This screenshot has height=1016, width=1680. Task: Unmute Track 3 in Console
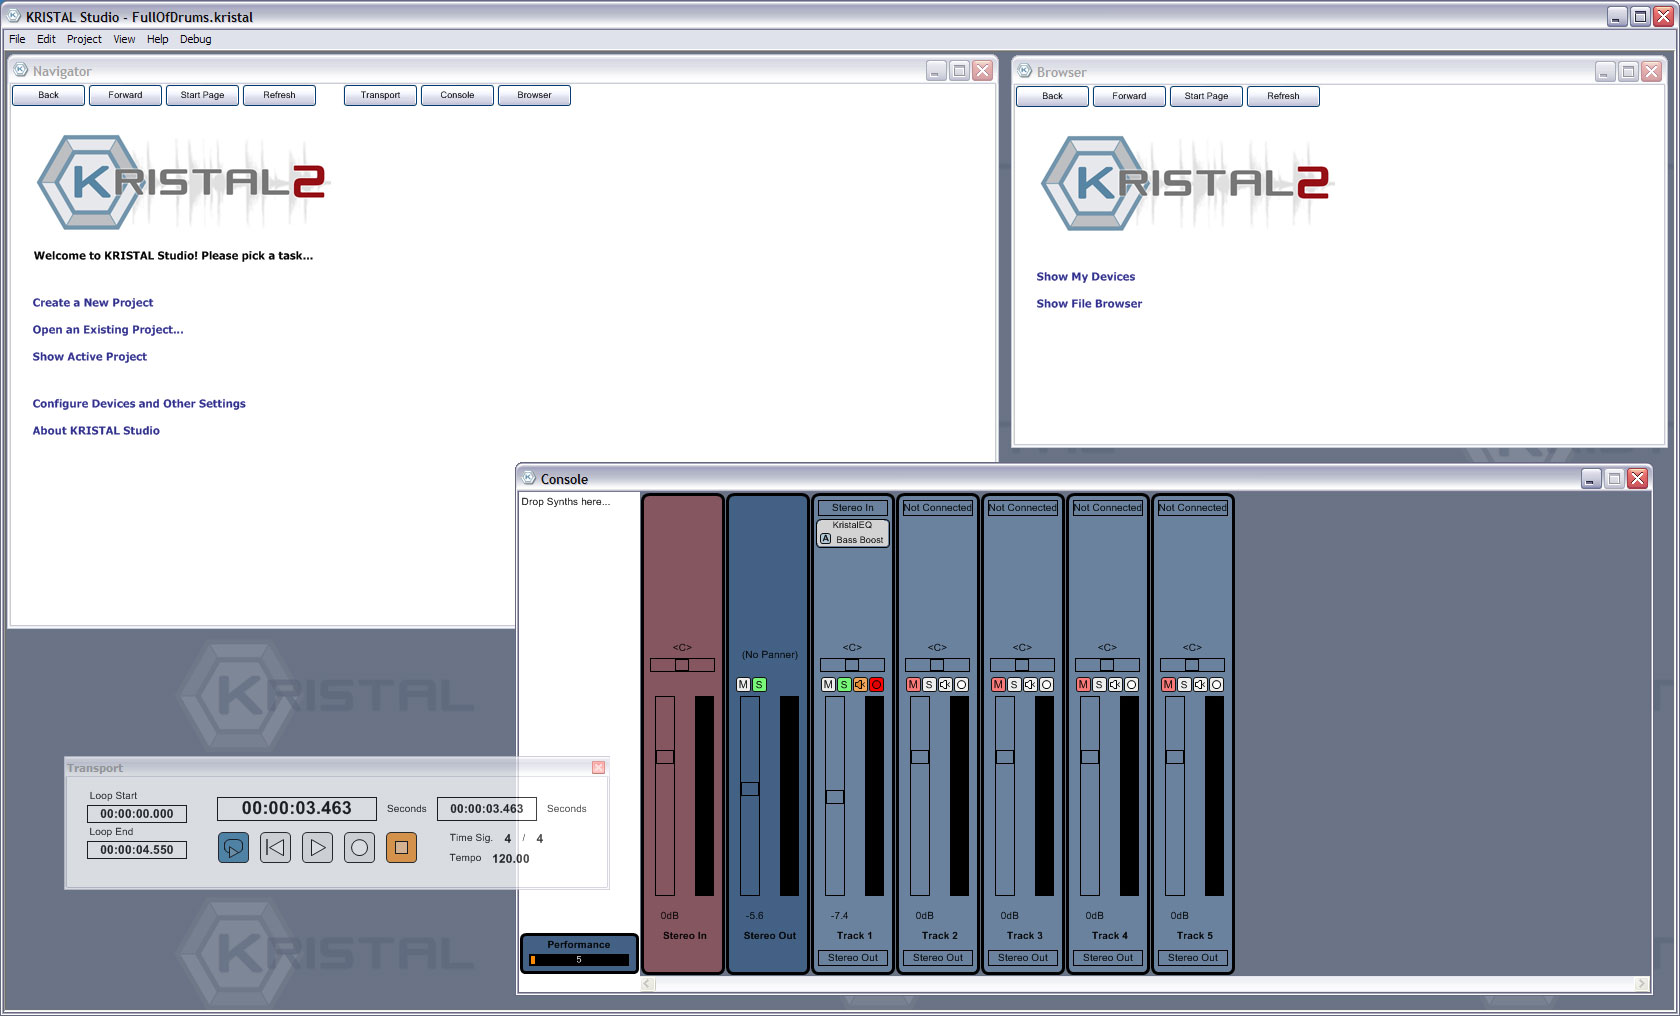[x=998, y=685]
